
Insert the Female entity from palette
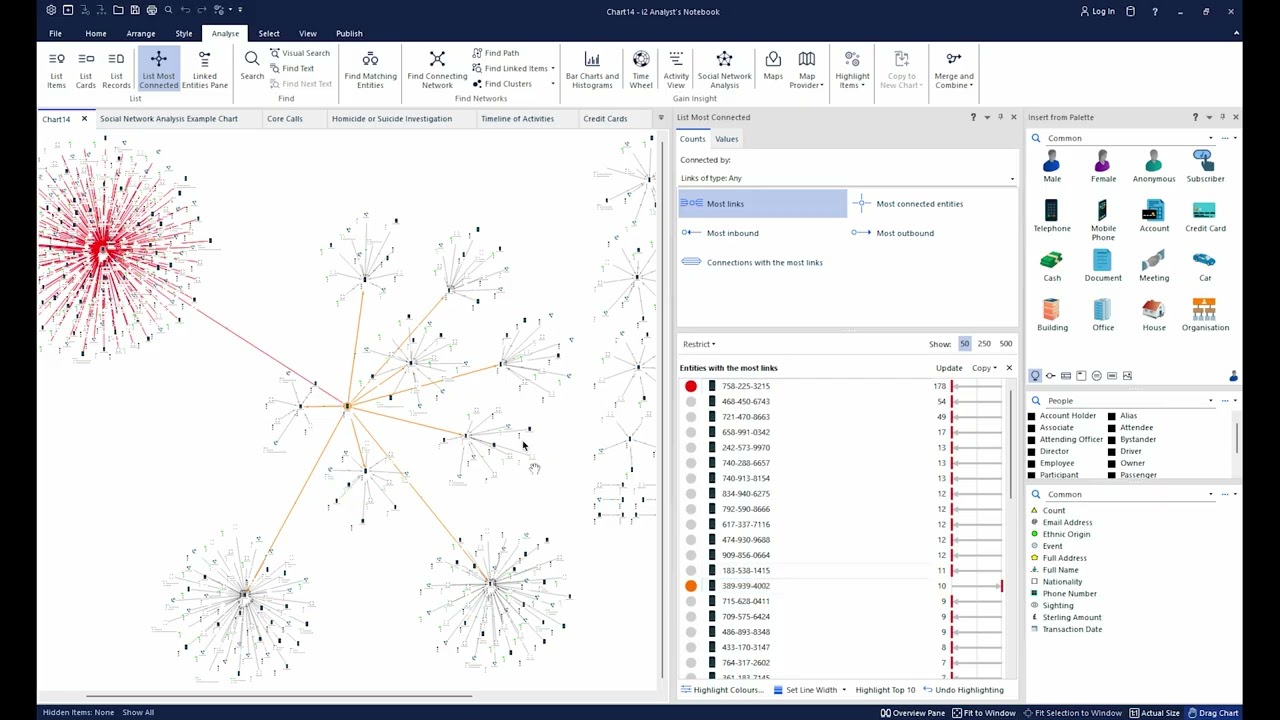coord(1103,166)
